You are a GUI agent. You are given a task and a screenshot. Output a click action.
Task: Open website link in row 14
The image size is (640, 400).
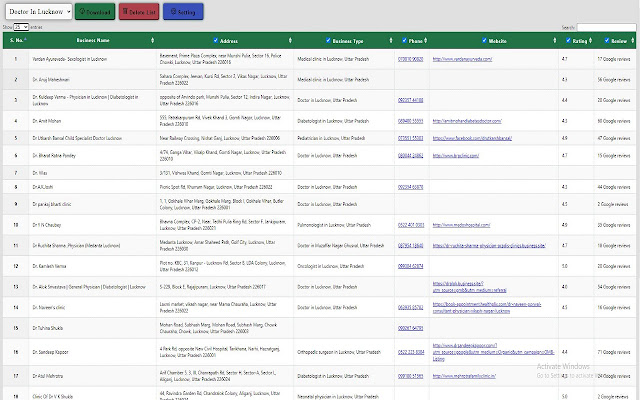coord(487,308)
